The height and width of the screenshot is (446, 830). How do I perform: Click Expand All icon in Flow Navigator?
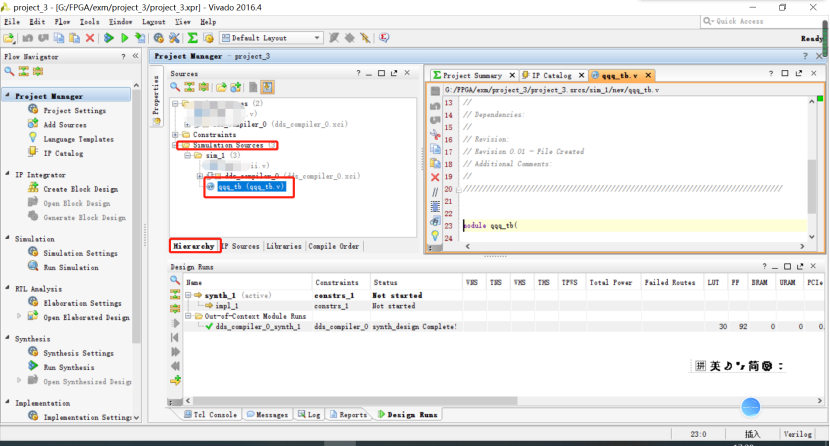pyautogui.click(x=38, y=71)
